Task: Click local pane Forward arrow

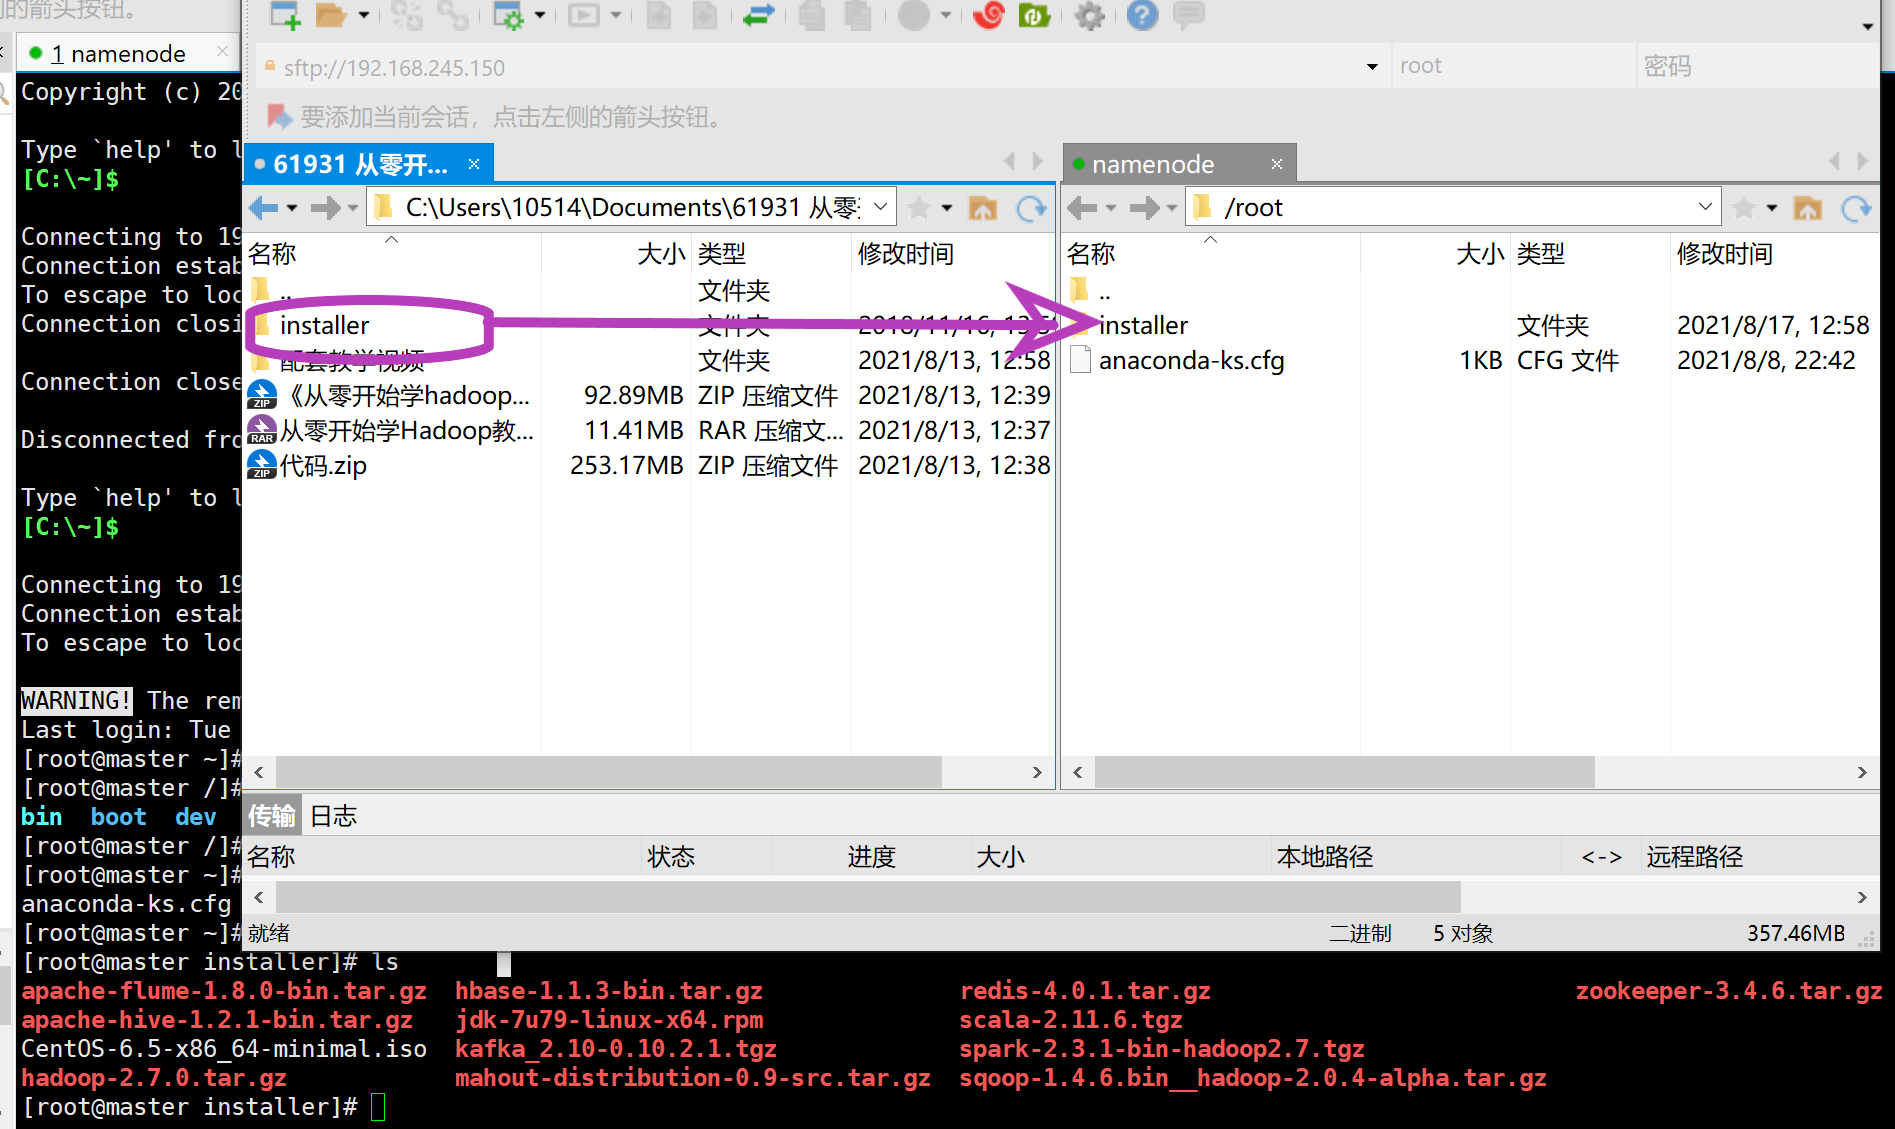Action: coord(325,208)
